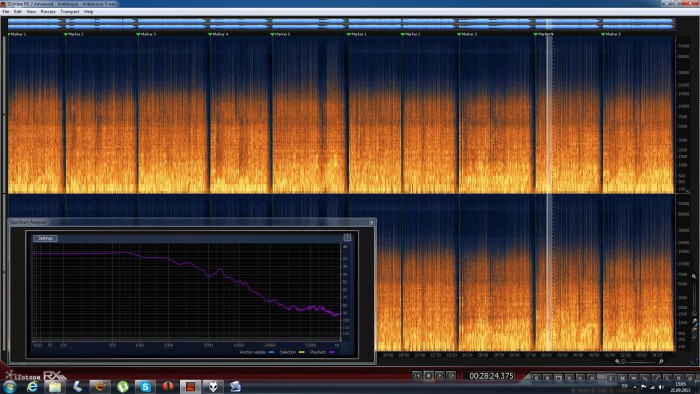Viewport: 700px width, 394px height.
Task: Click the Selection color swatch in legend
Action: pyautogui.click(x=302, y=352)
